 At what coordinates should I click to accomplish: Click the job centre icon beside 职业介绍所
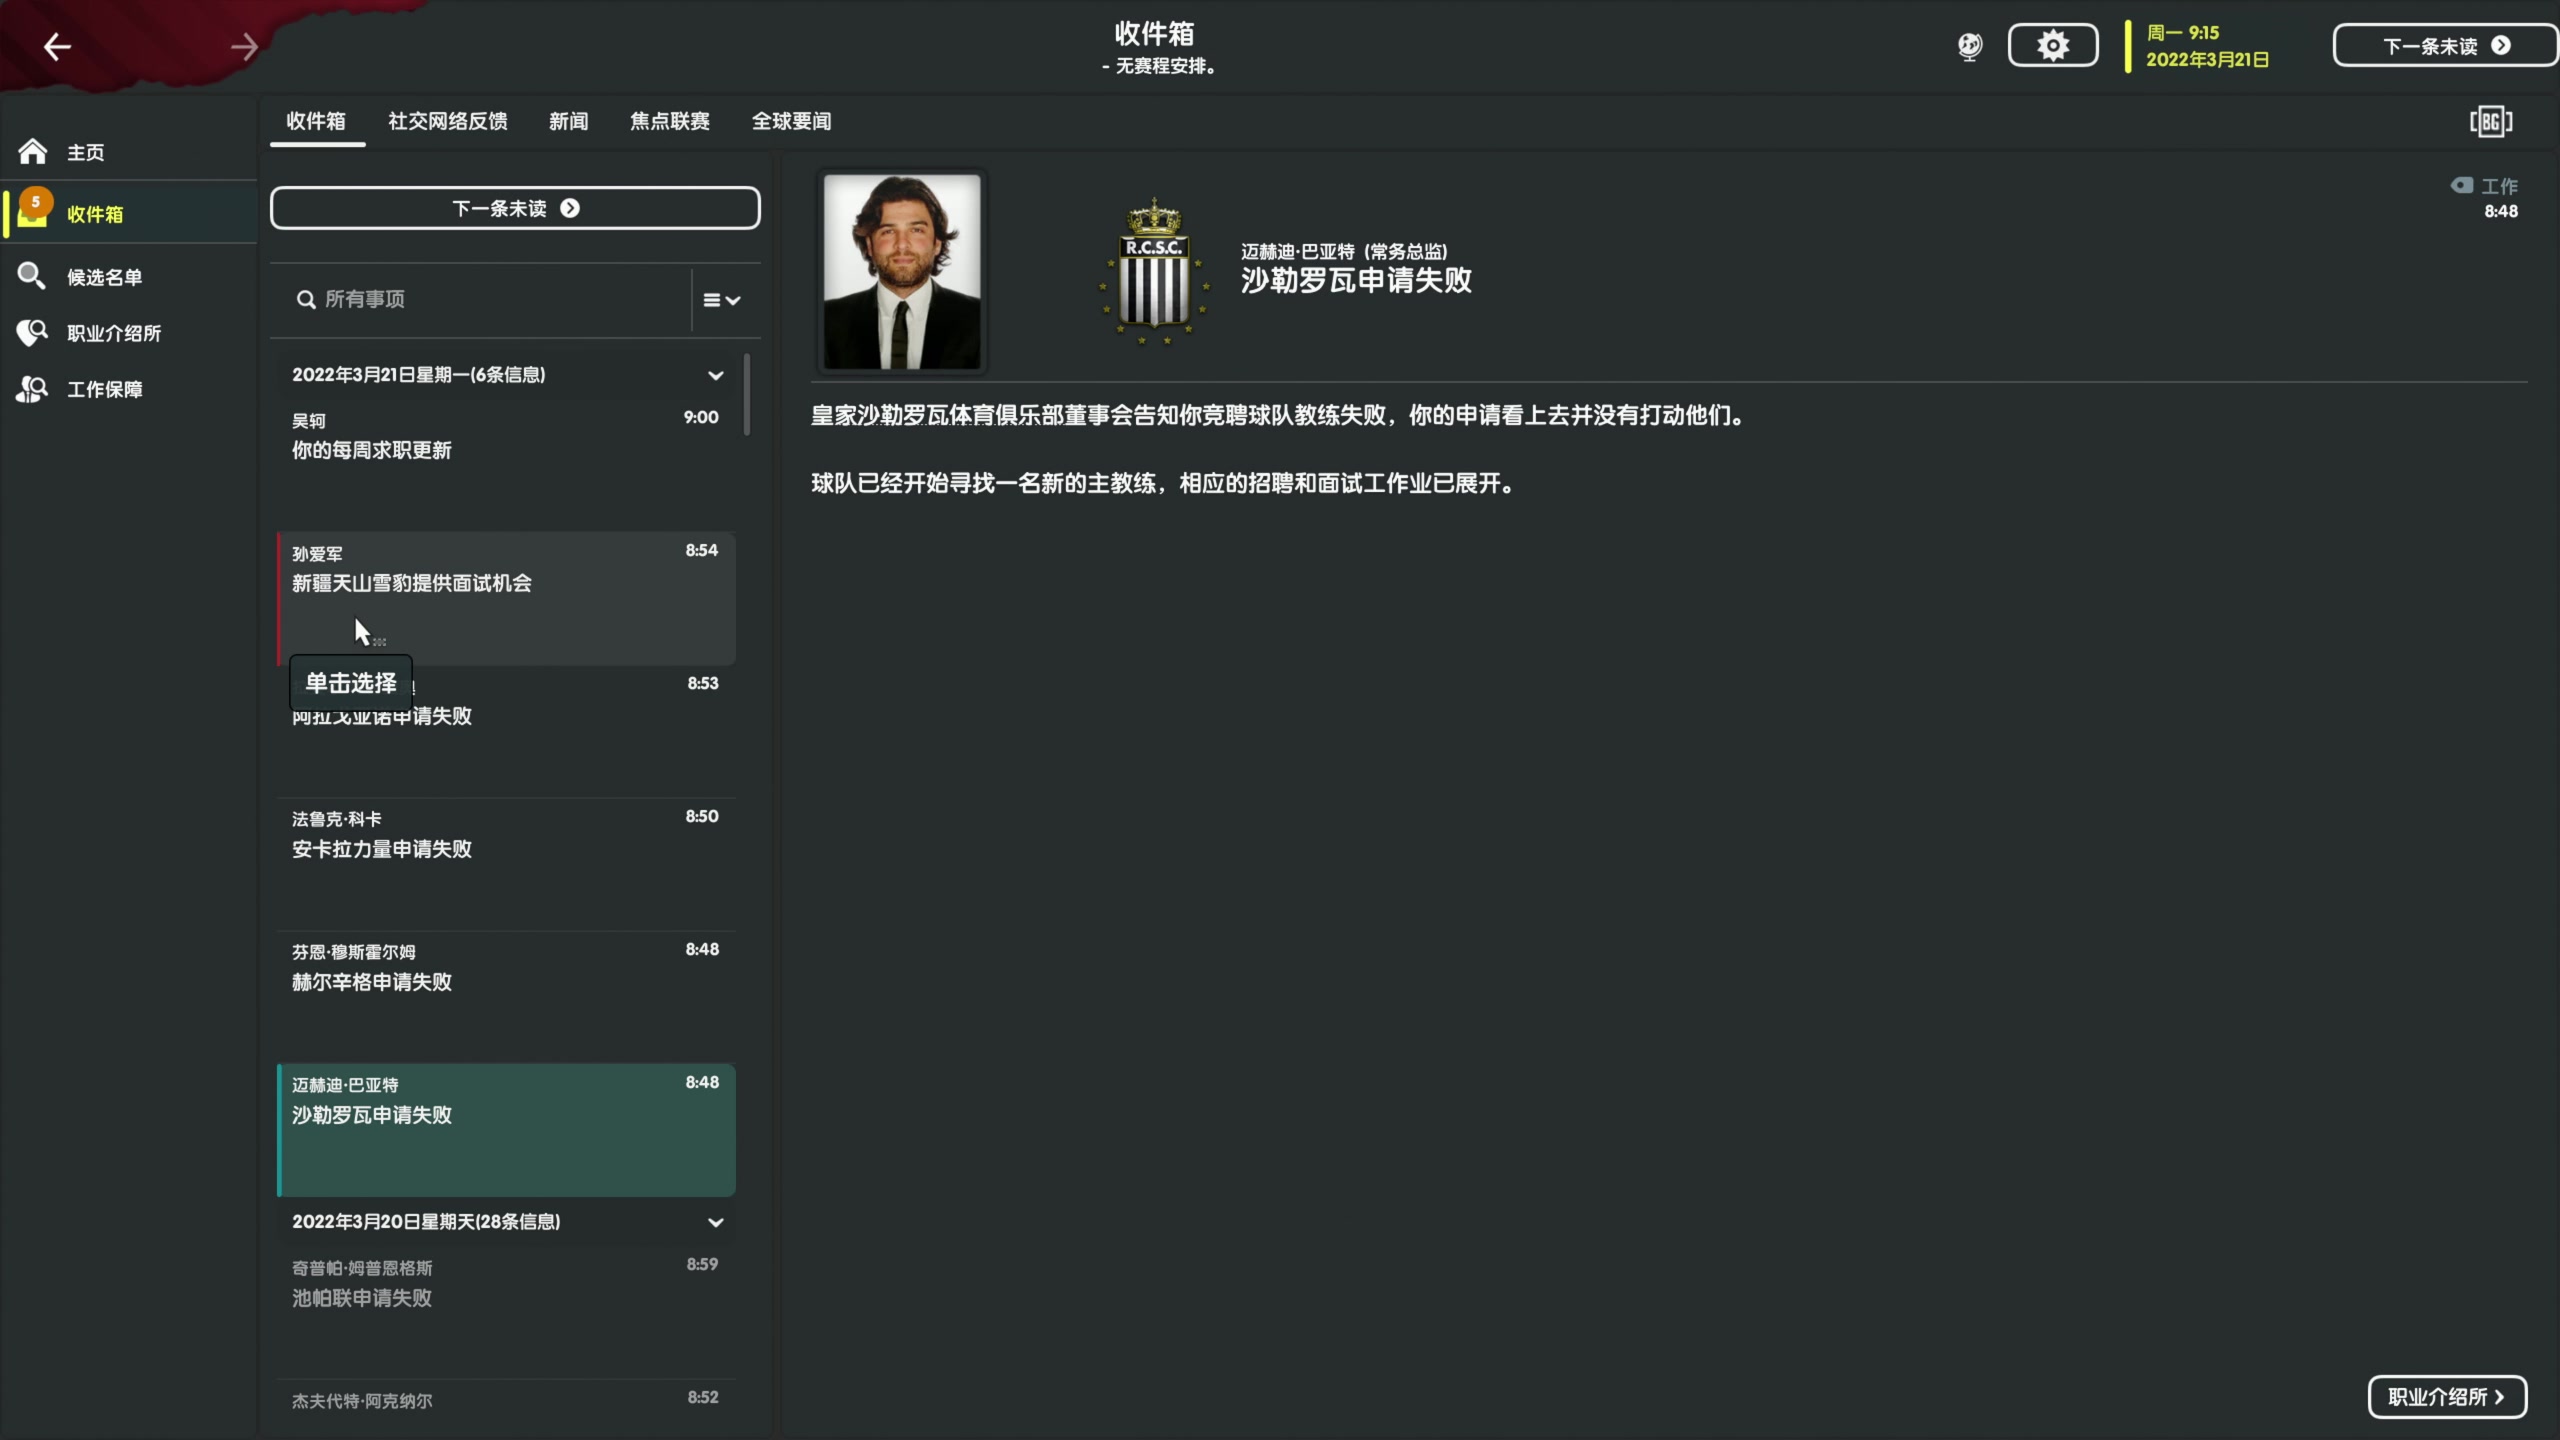coord(31,332)
